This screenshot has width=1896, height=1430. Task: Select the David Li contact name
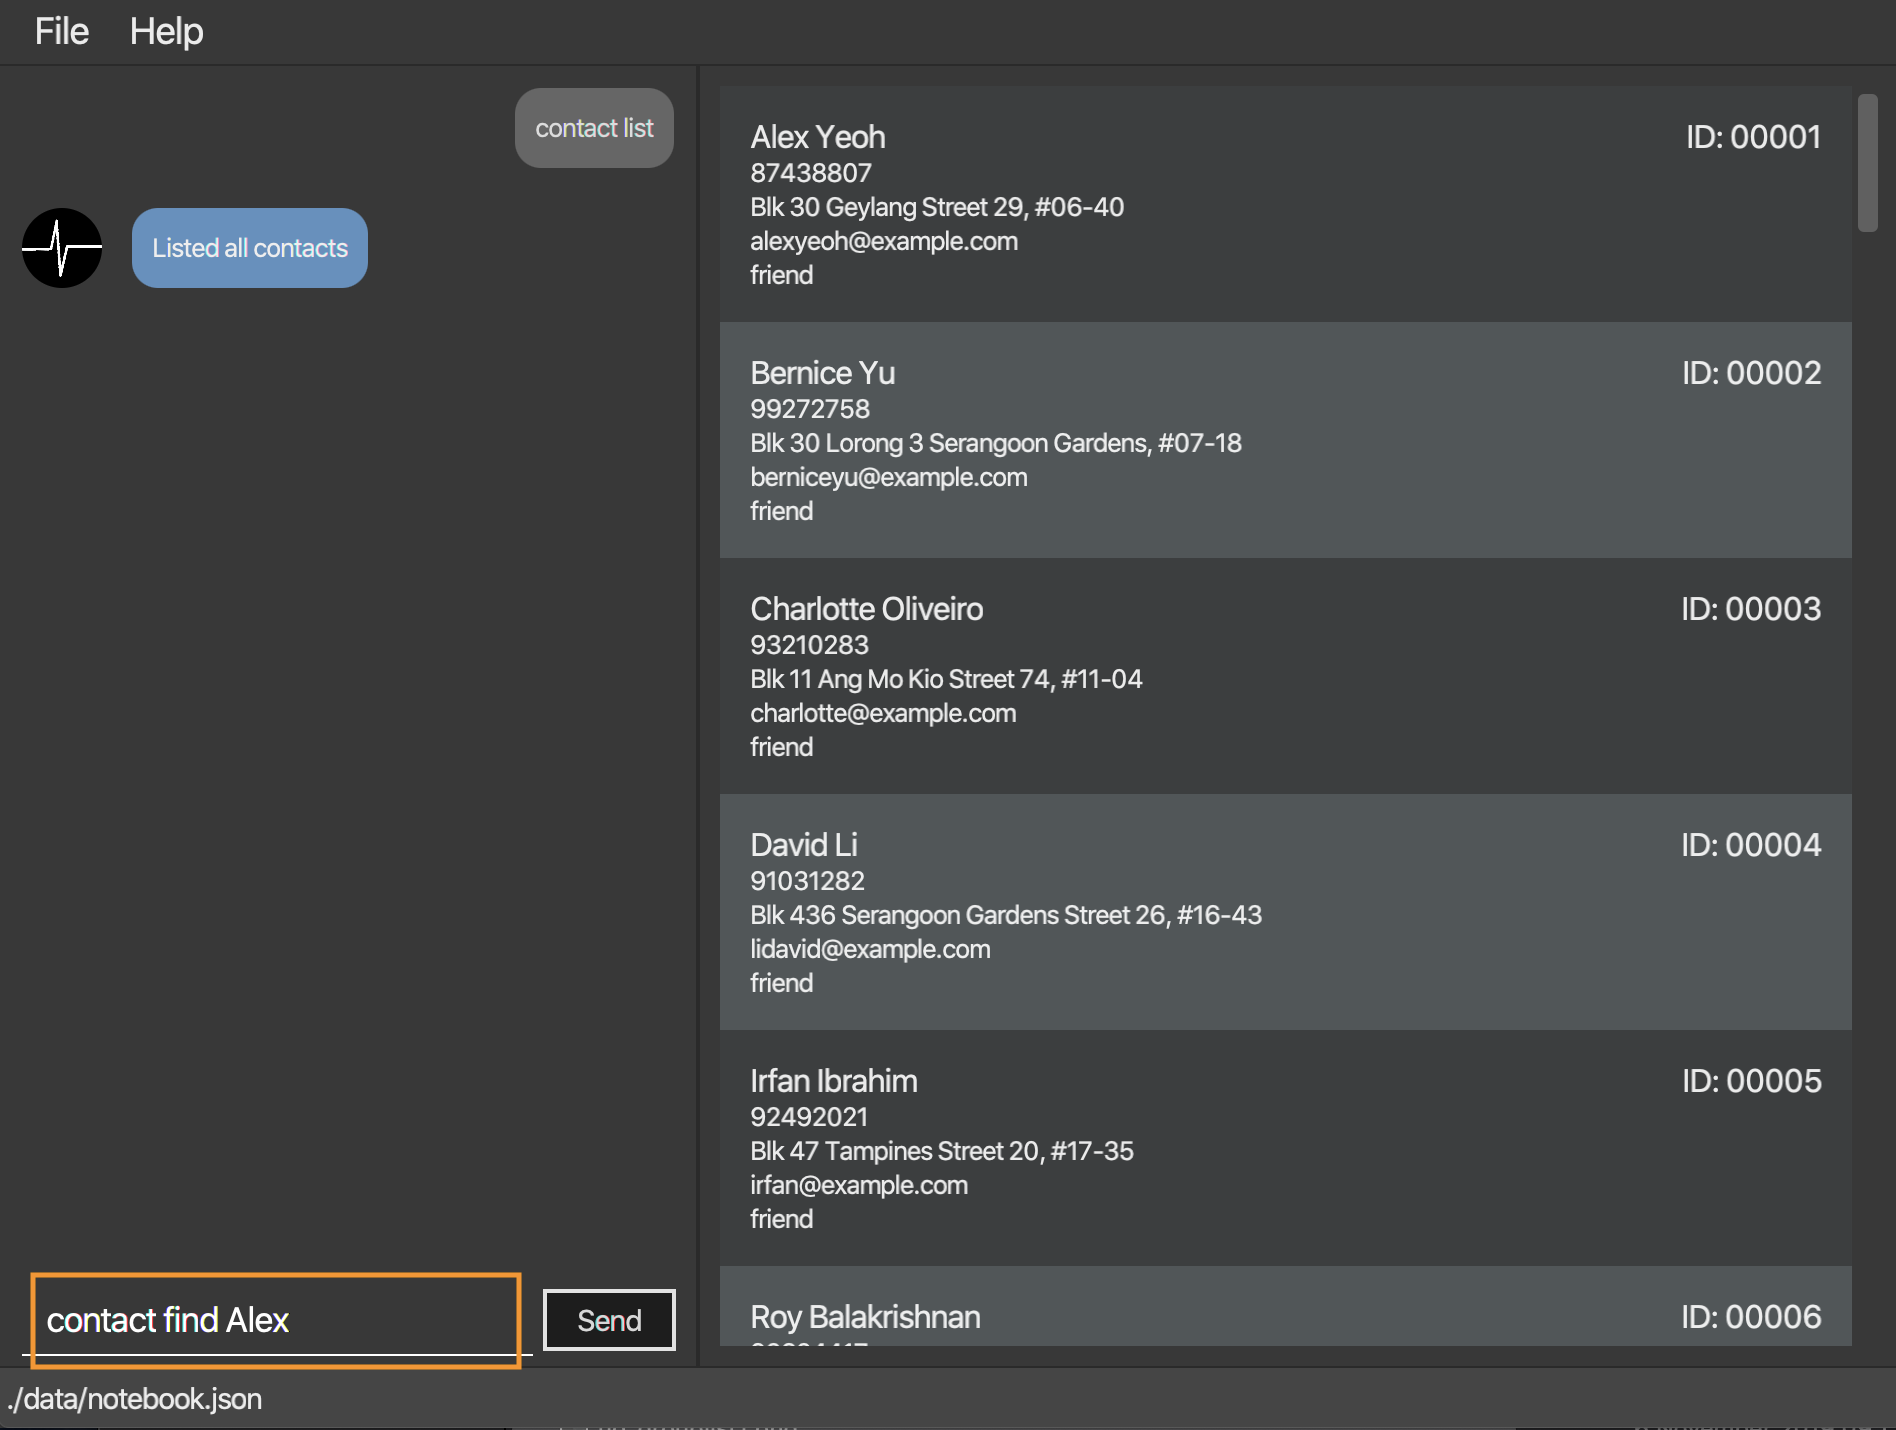[x=804, y=845]
